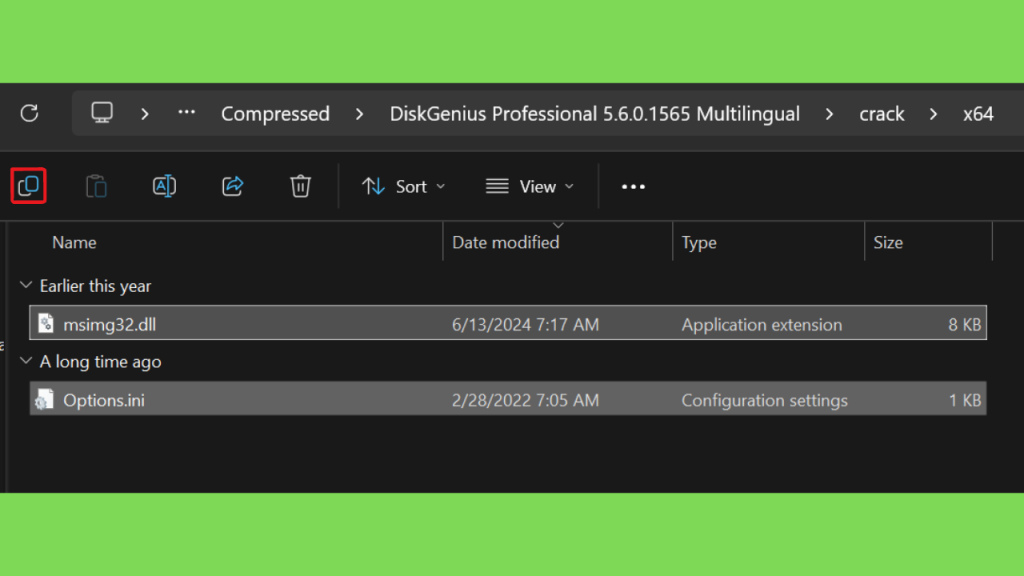Click the Delete trash can icon

pos(300,186)
